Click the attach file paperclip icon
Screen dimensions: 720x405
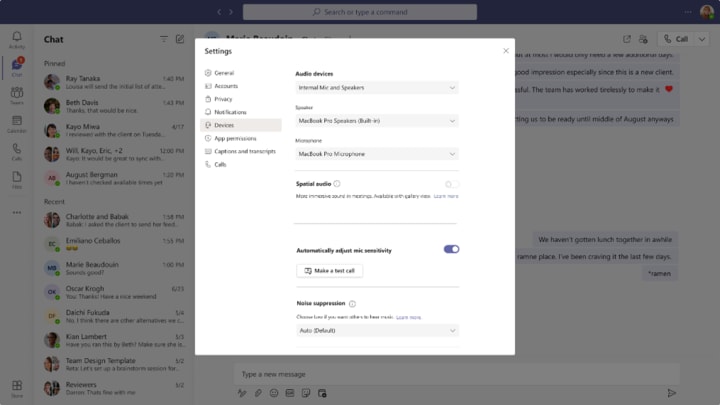coord(258,393)
